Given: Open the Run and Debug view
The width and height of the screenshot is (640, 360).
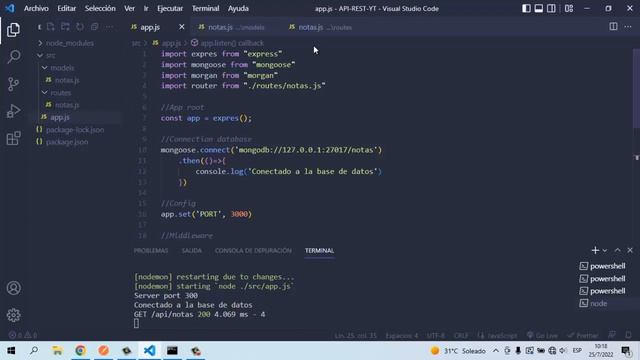Looking at the screenshot, I should (13, 111).
